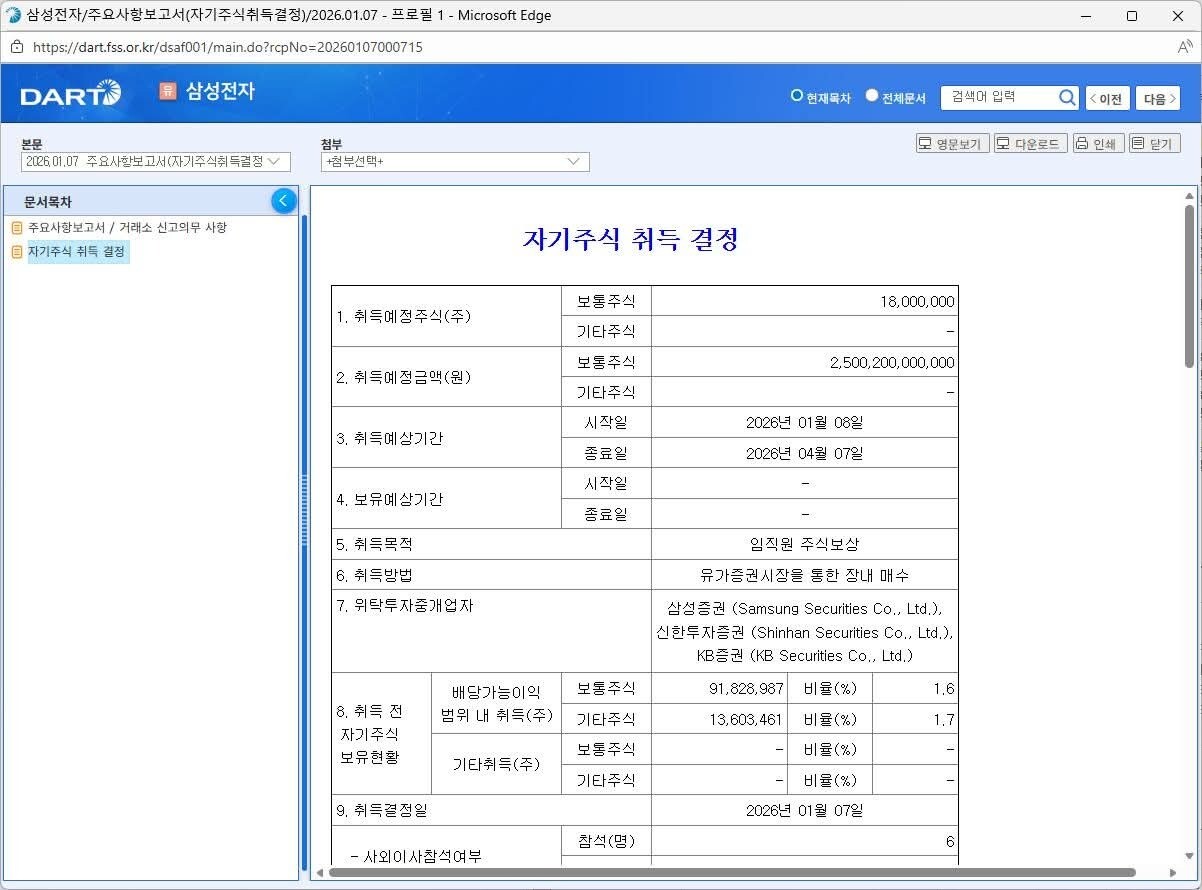
Task: Click the read aloud icon in address bar
Action: click(x=1184, y=47)
